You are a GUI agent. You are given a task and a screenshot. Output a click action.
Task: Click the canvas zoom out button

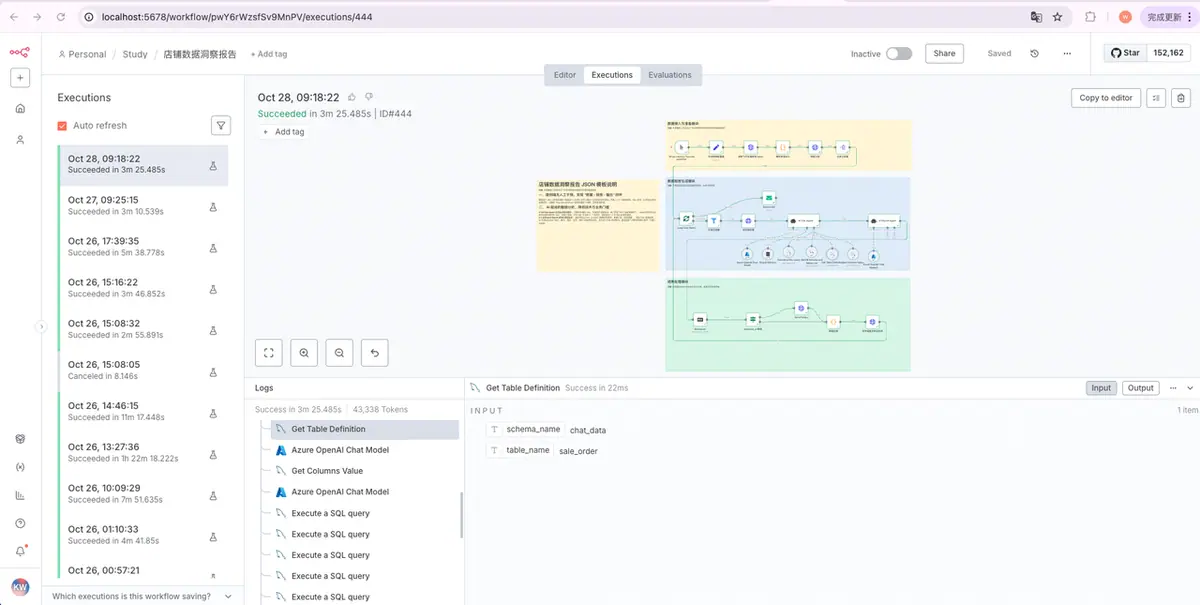tap(340, 352)
